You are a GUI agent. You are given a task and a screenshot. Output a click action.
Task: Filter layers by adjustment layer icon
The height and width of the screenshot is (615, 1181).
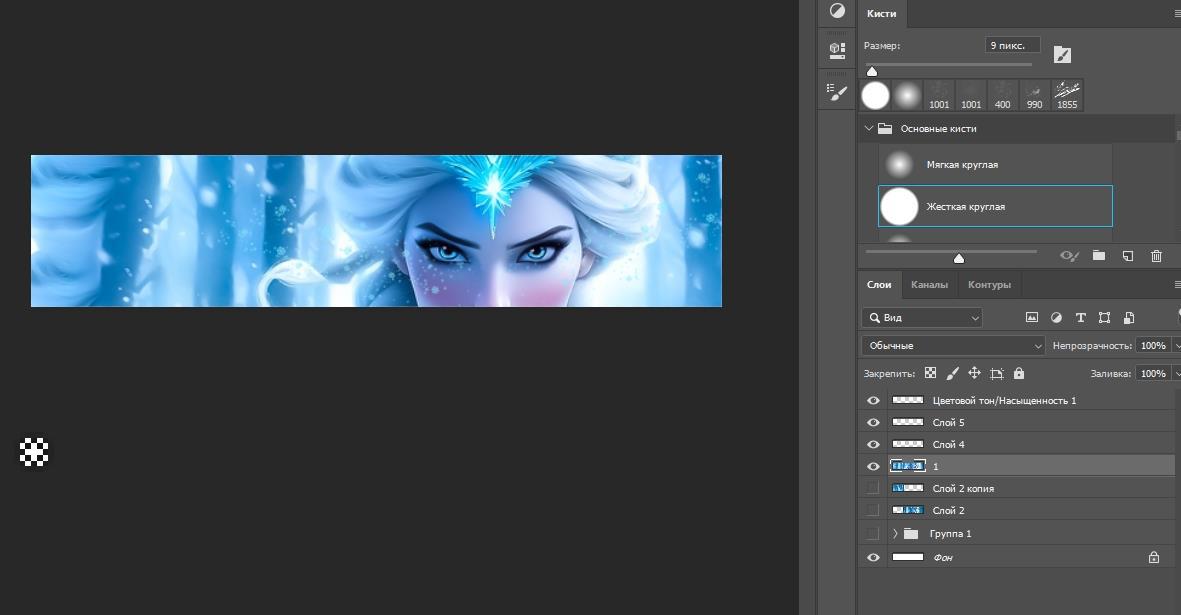coord(1056,317)
